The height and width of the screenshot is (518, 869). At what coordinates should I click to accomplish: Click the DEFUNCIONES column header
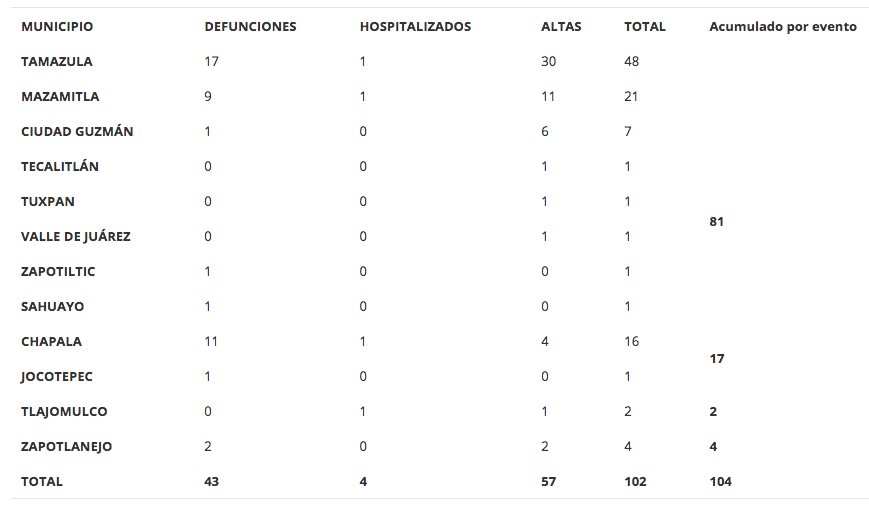250,27
